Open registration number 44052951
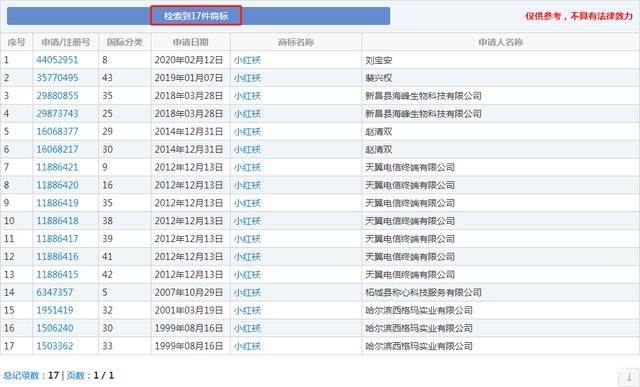The width and height of the screenshot is (640, 387). coord(57,60)
